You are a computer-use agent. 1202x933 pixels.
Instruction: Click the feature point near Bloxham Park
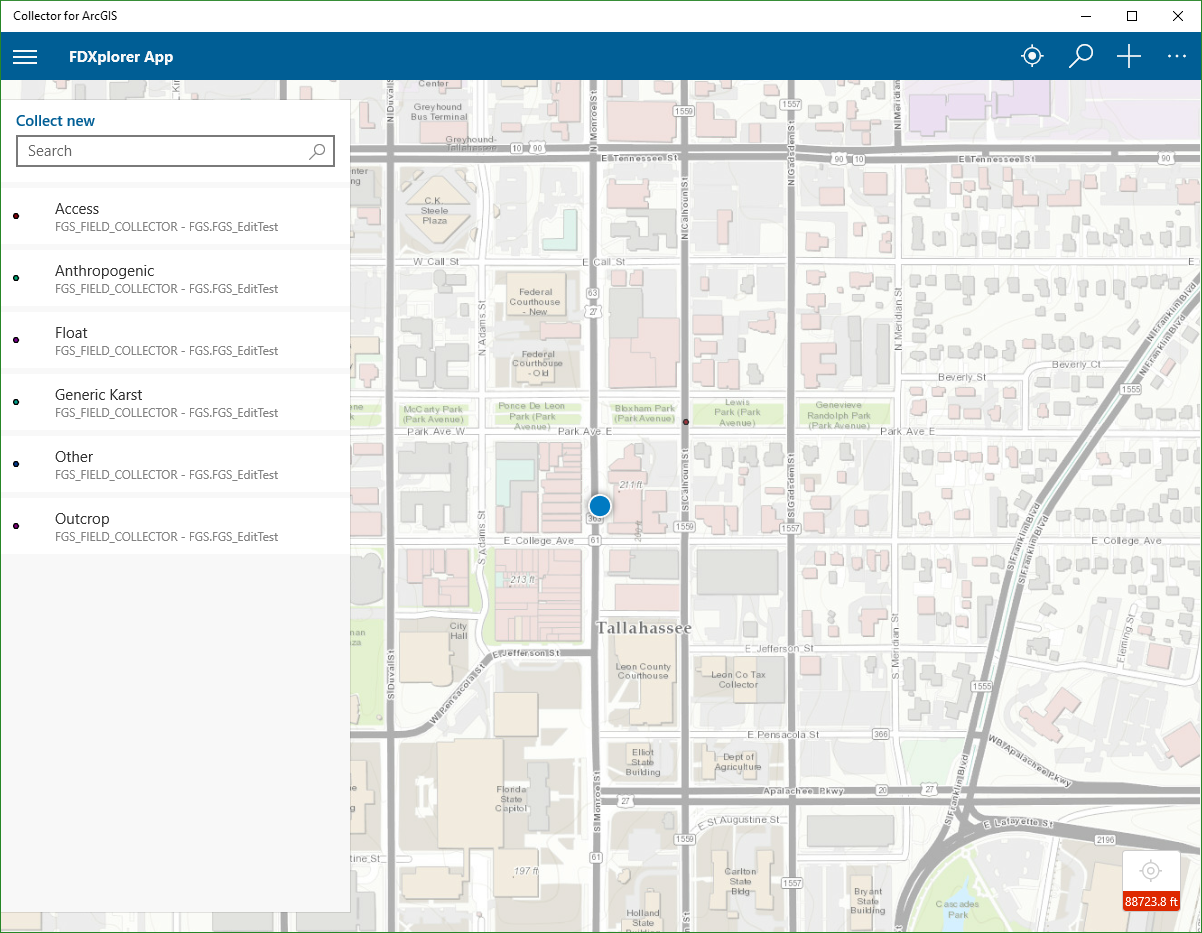coord(686,422)
